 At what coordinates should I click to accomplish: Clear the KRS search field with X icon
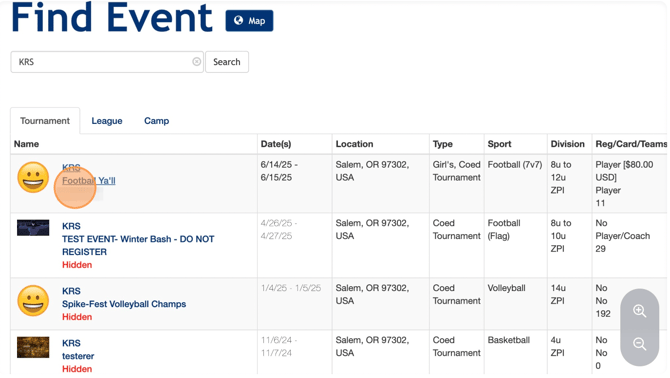click(x=196, y=62)
